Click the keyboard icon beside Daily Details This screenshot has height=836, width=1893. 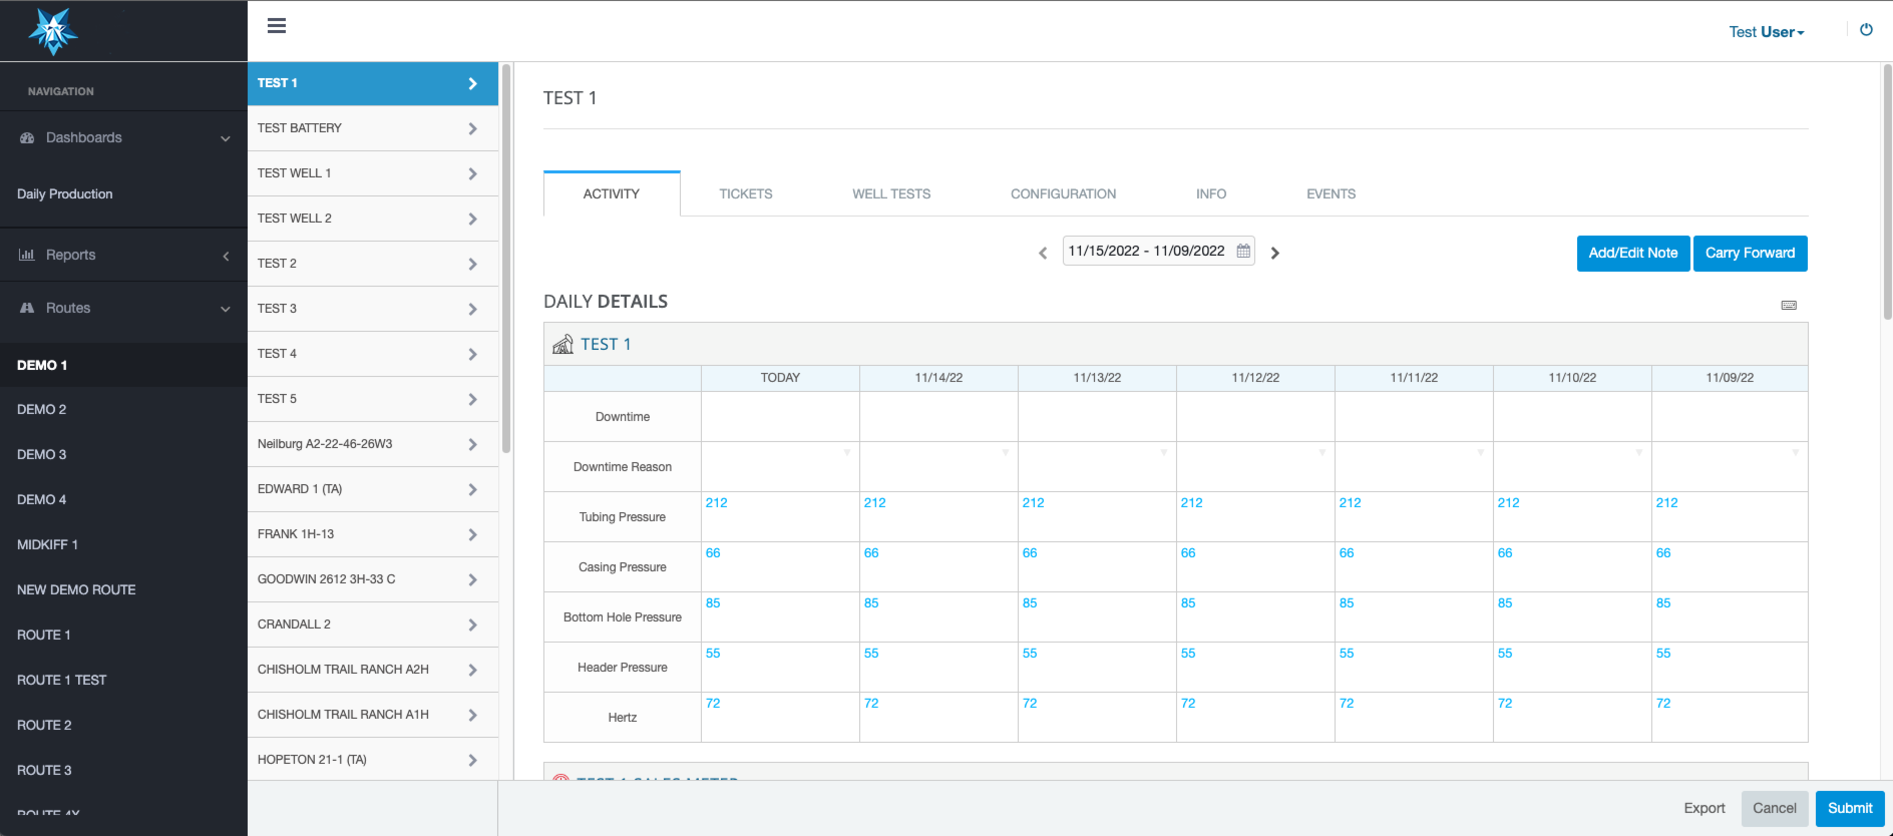click(x=1789, y=305)
